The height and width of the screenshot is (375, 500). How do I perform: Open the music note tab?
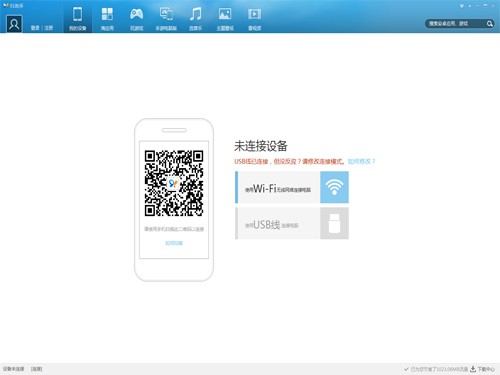point(195,19)
